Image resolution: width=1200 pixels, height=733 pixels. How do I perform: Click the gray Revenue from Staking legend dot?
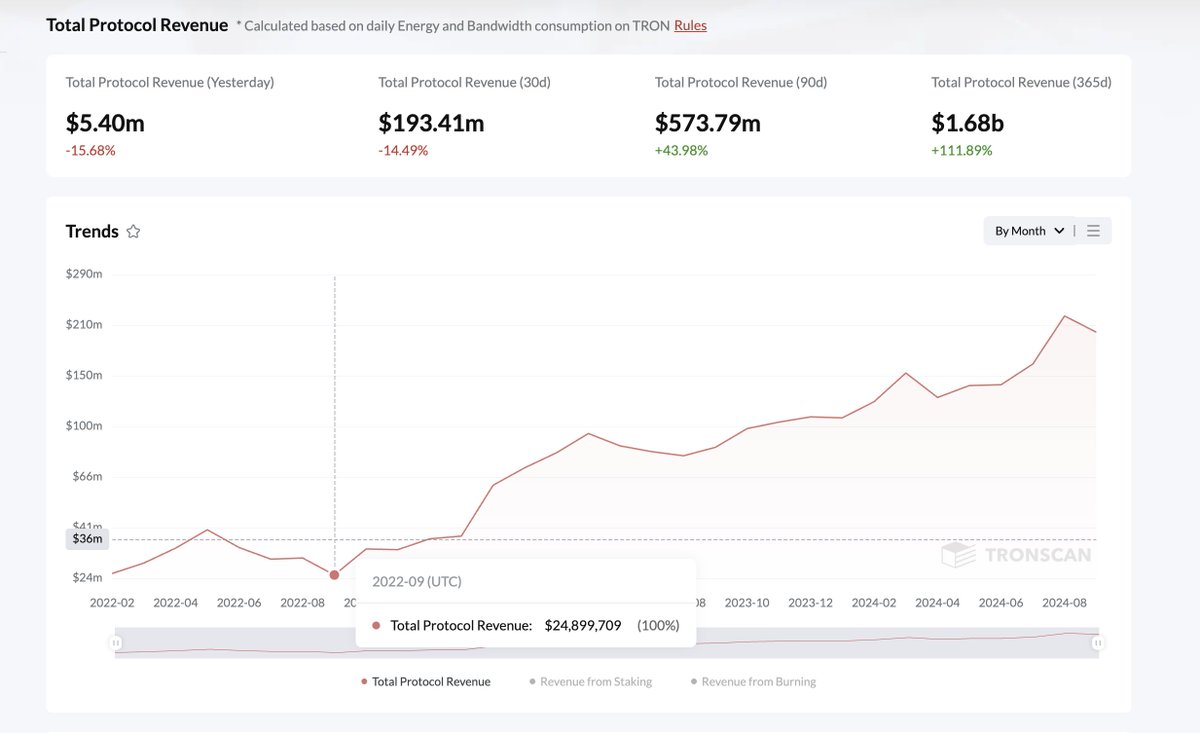point(530,681)
